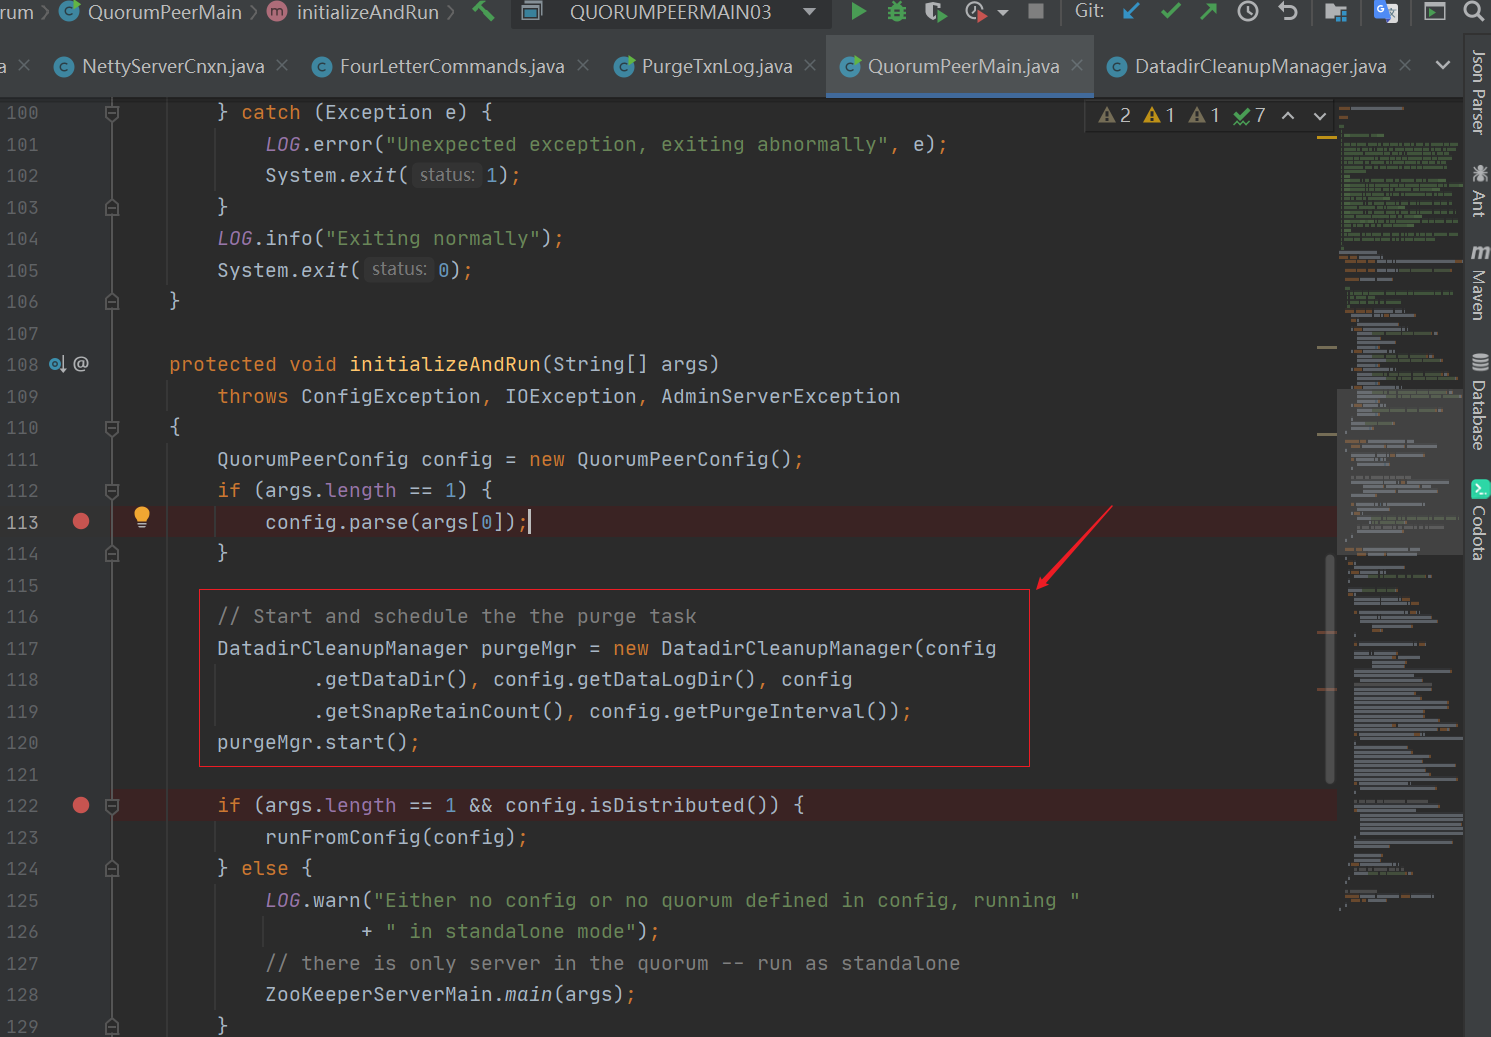Open Project Structure icon
Viewport: 1491px width, 1037px height.
point(1336,11)
